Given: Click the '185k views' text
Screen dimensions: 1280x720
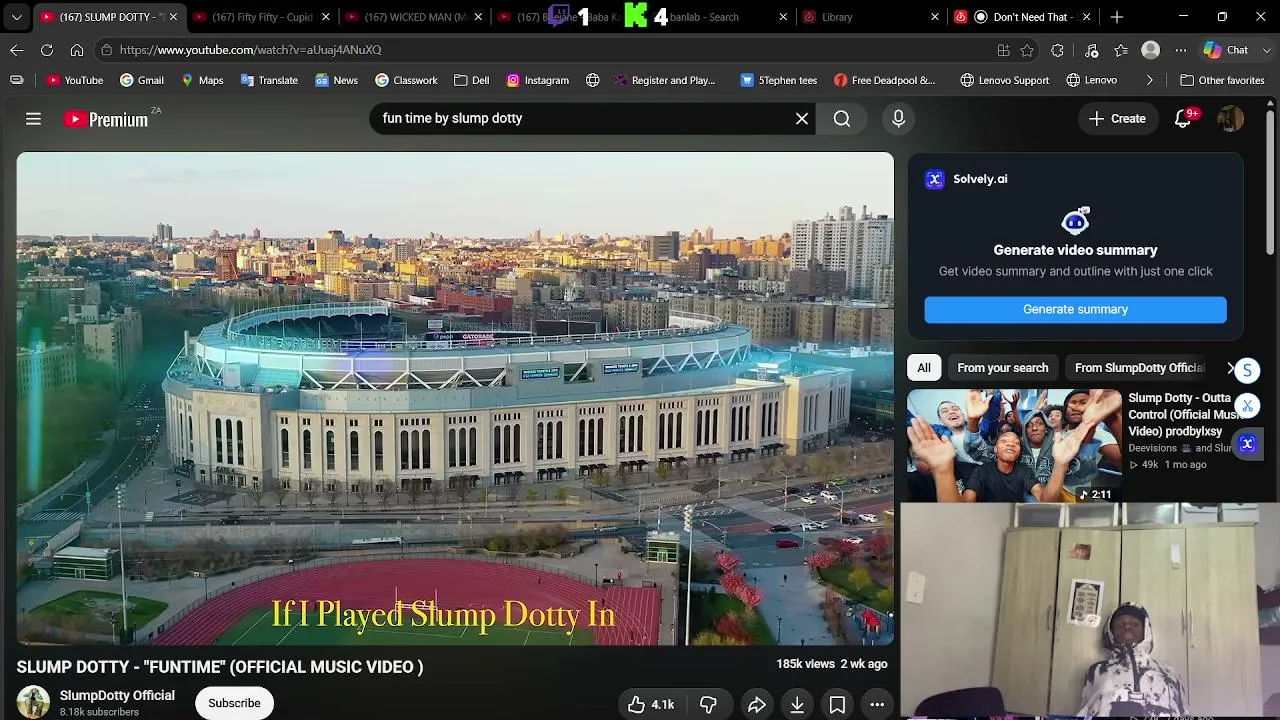Looking at the screenshot, I should (805, 664).
